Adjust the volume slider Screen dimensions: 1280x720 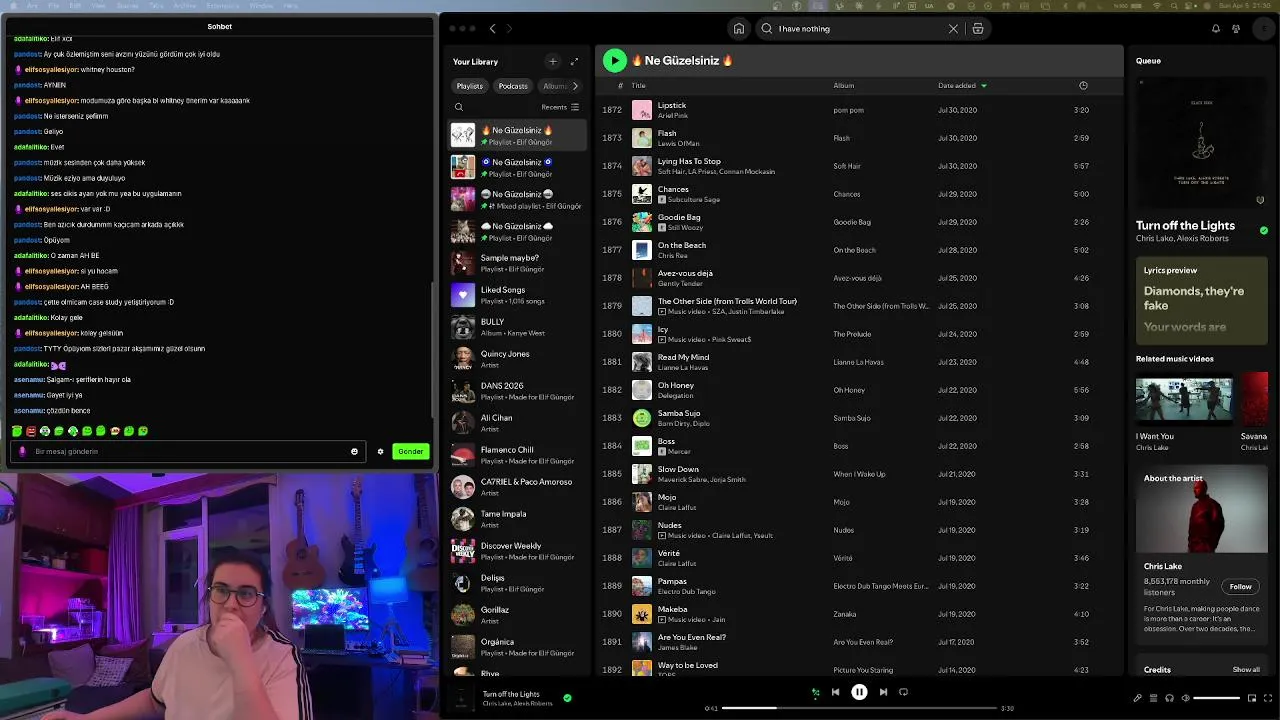[1217, 698]
